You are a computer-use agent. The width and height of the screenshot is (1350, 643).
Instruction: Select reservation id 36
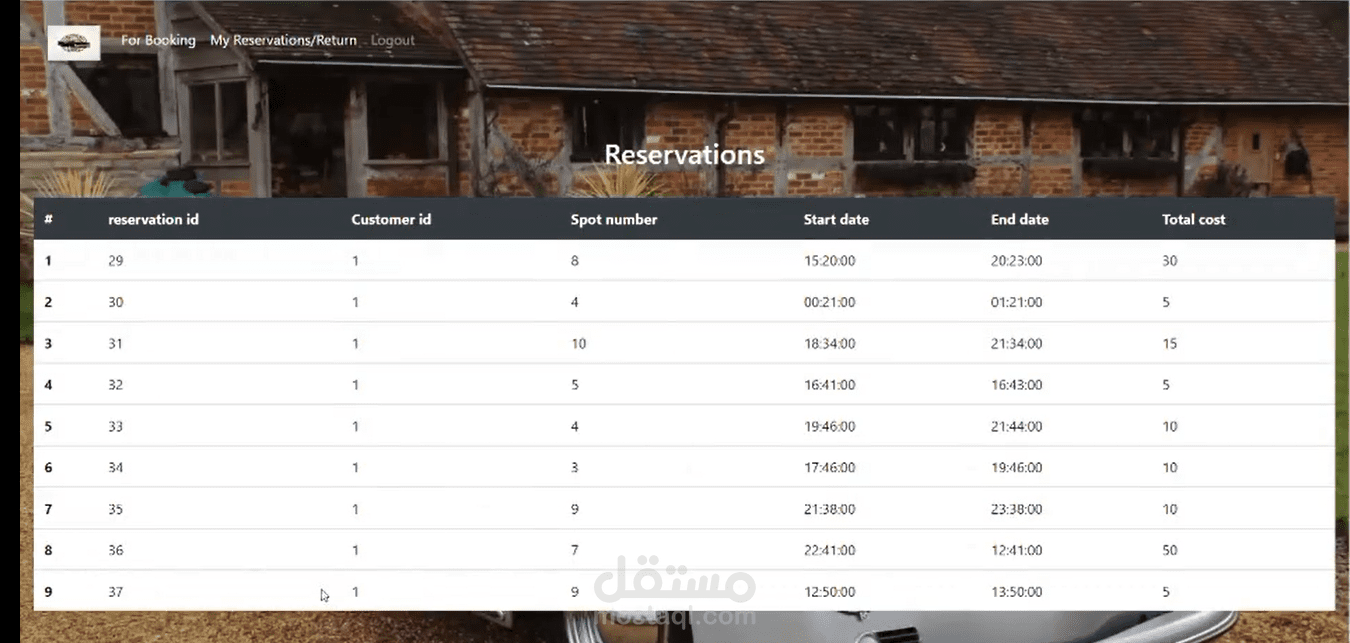click(116, 551)
